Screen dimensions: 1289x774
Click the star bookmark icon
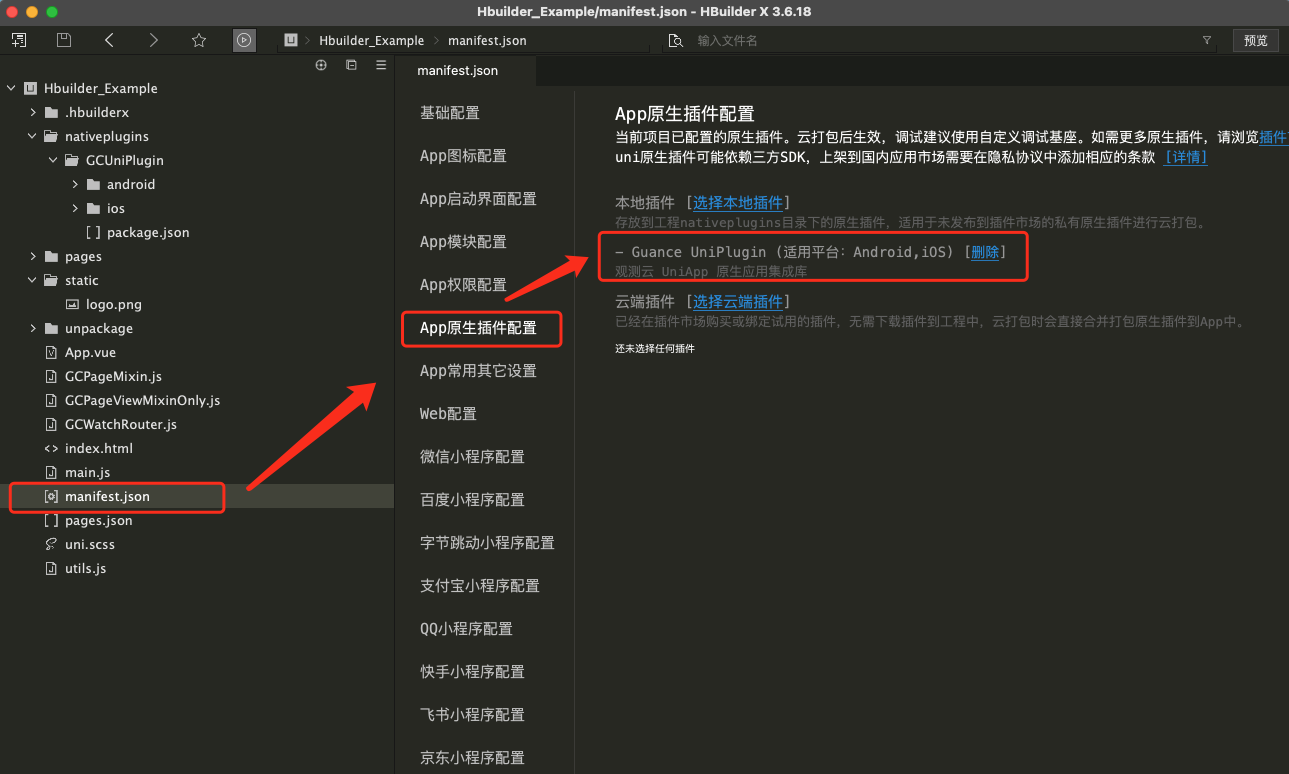click(199, 40)
